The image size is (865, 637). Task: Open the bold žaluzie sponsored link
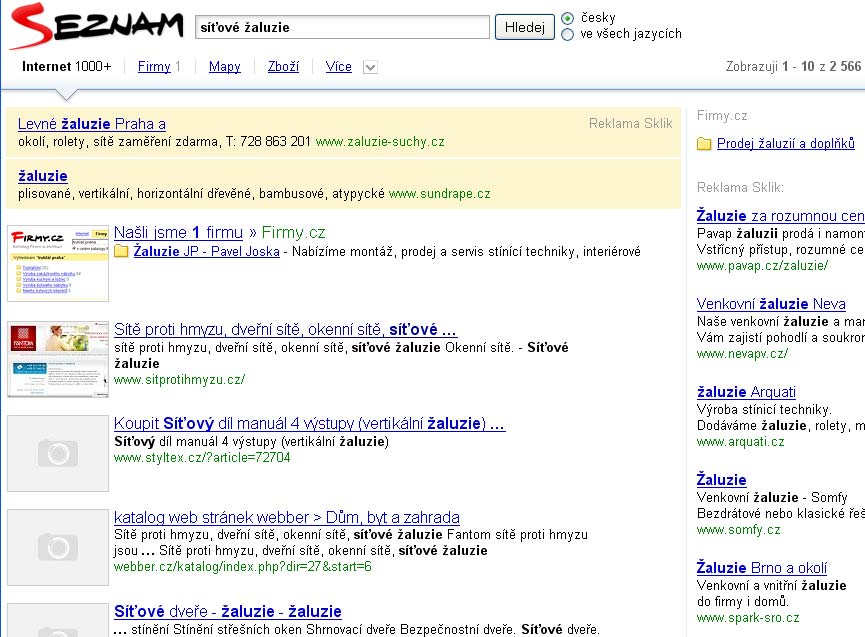[x=42, y=176]
